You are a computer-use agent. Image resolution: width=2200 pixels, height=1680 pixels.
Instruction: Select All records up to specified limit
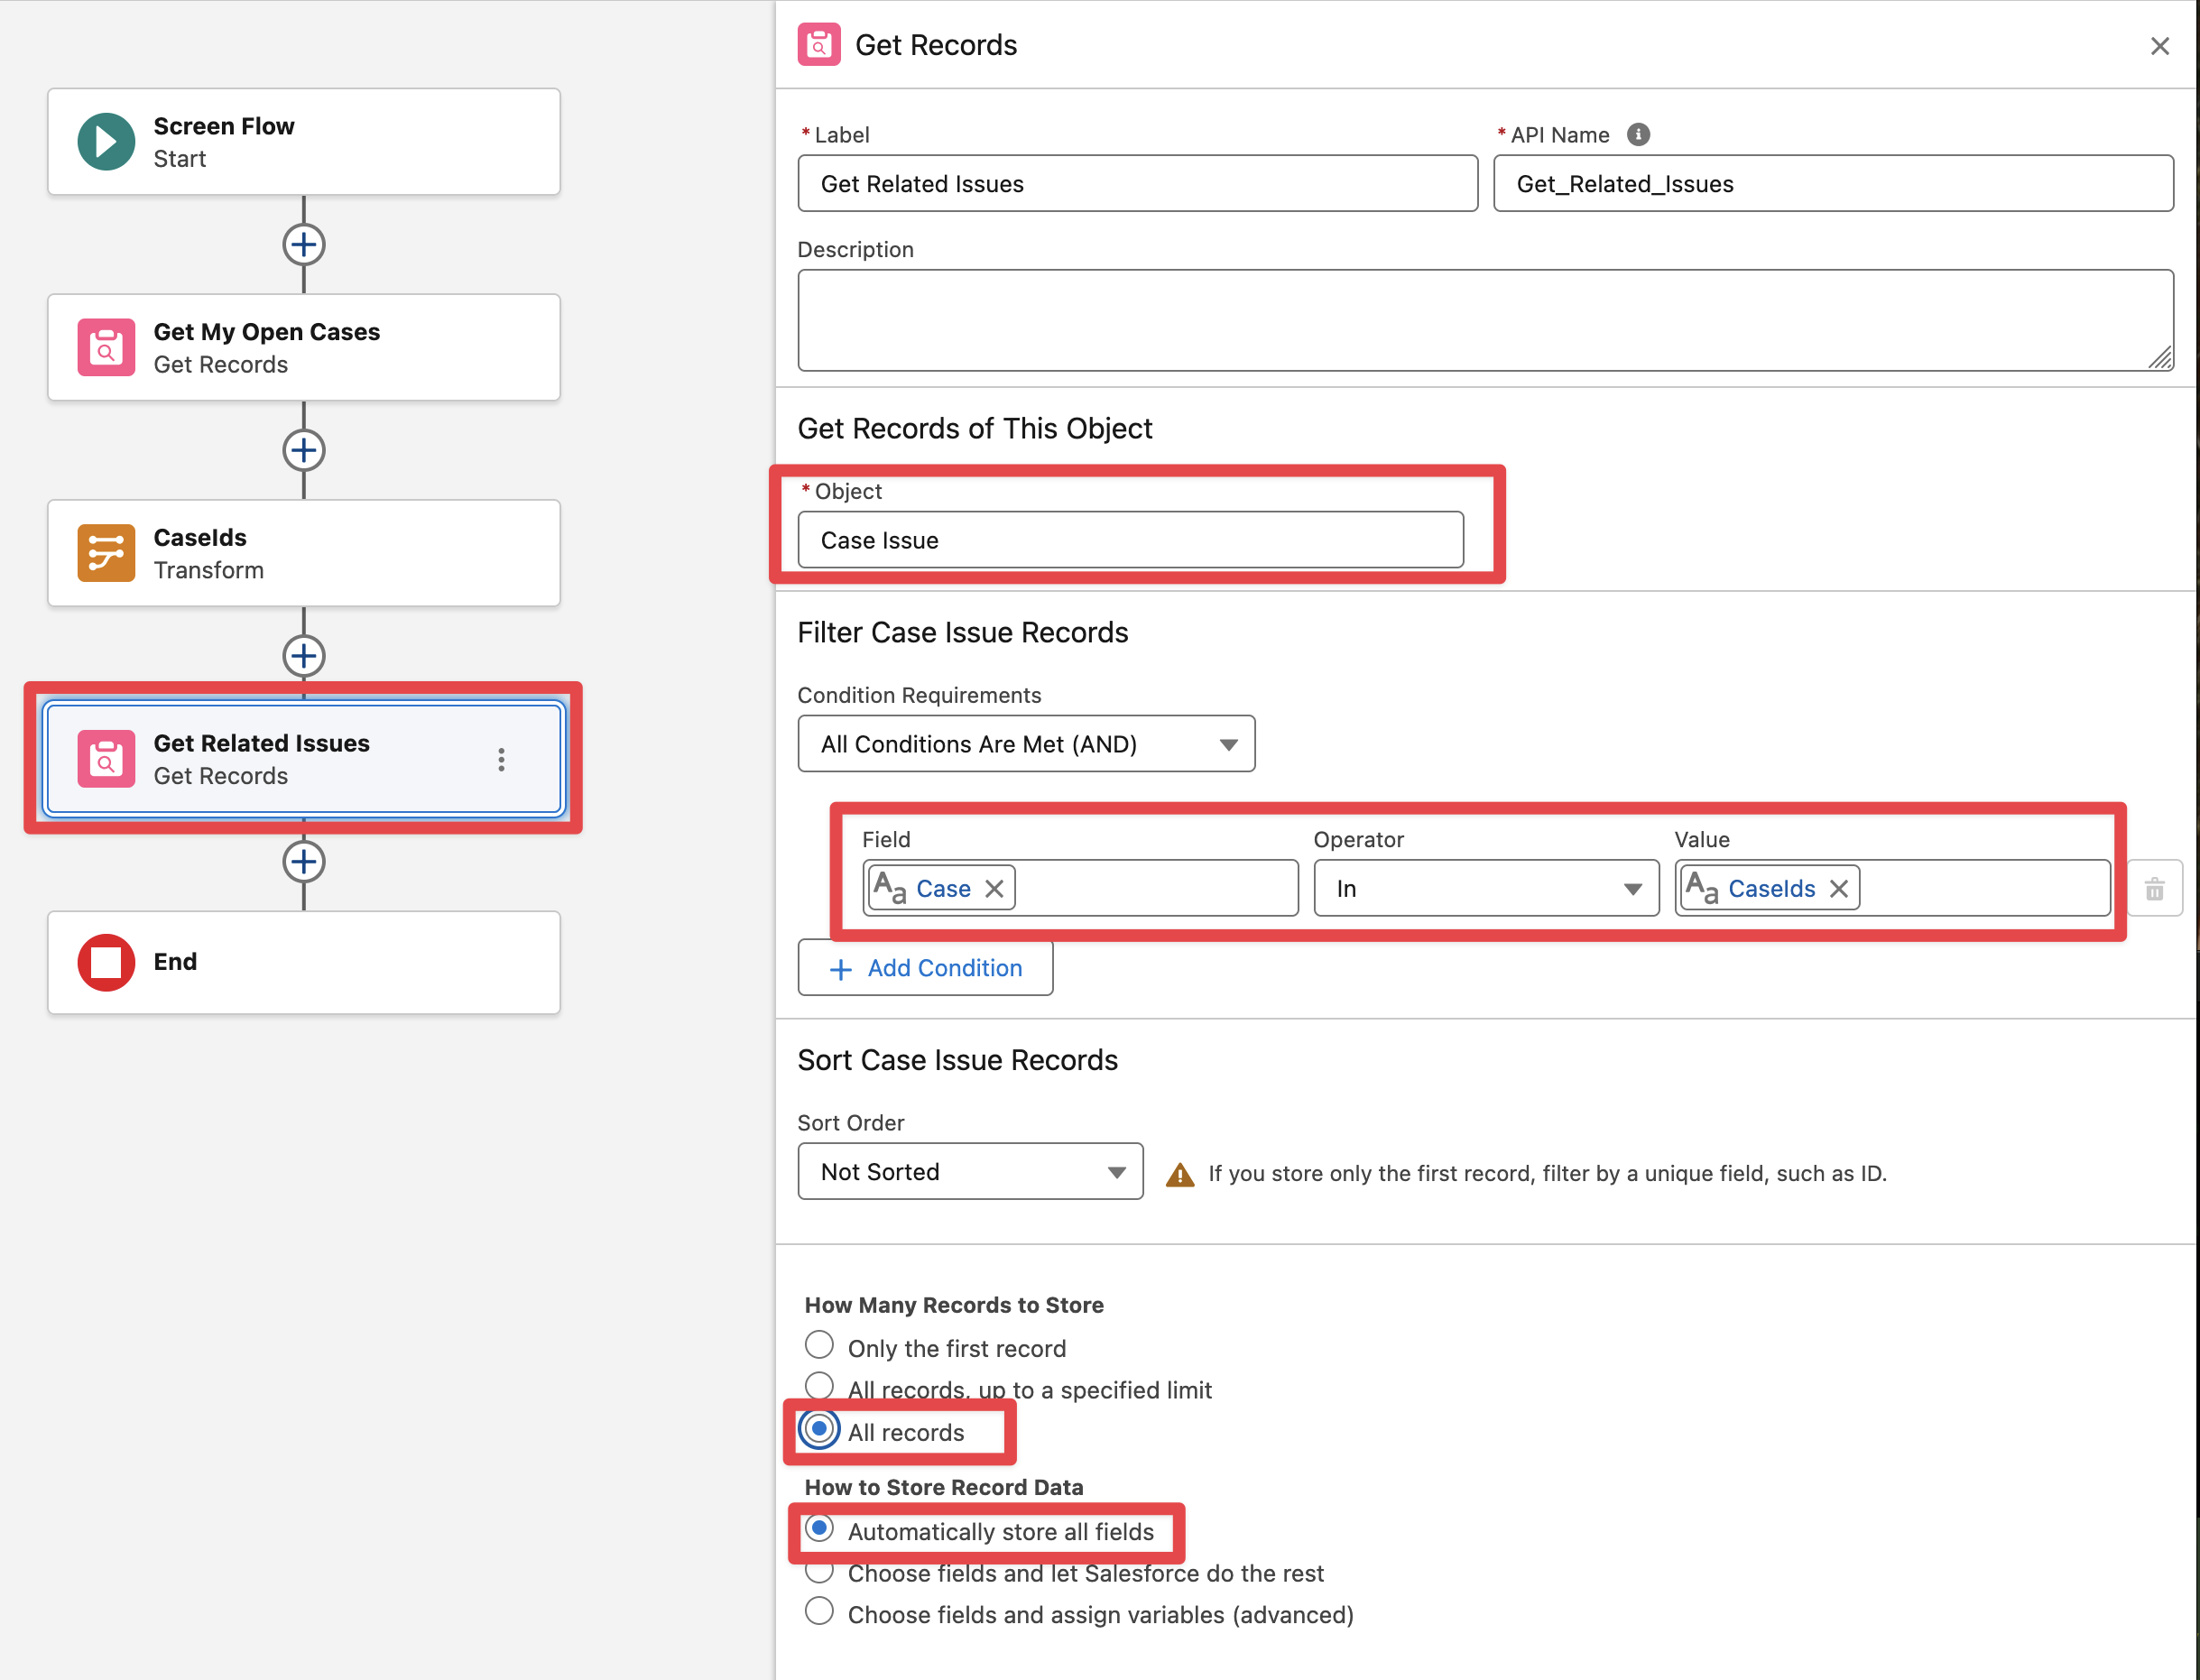[819, 1386]
